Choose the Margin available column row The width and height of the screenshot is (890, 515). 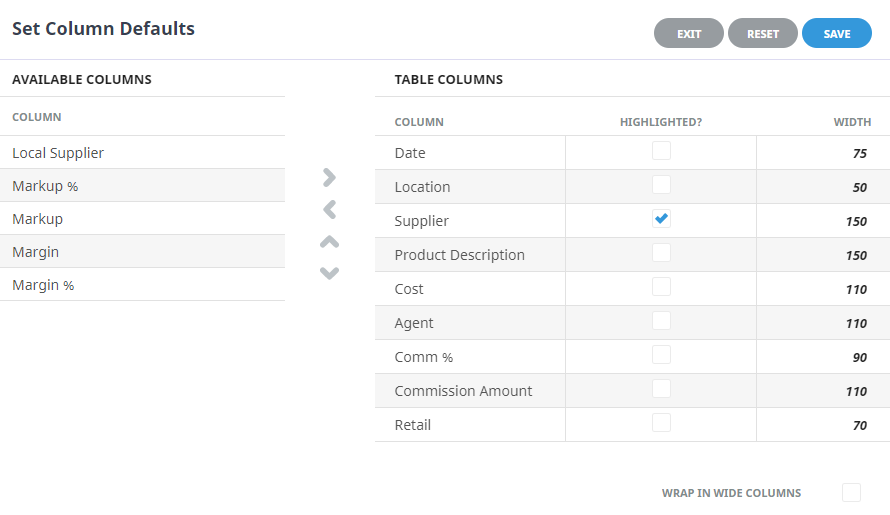tap(35, 252)
